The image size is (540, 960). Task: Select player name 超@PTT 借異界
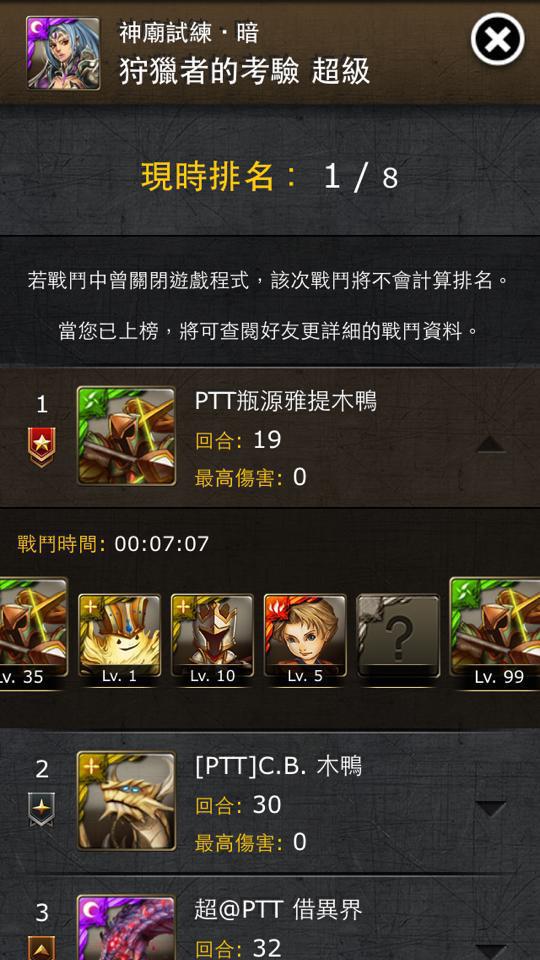[x=279, y=910]
